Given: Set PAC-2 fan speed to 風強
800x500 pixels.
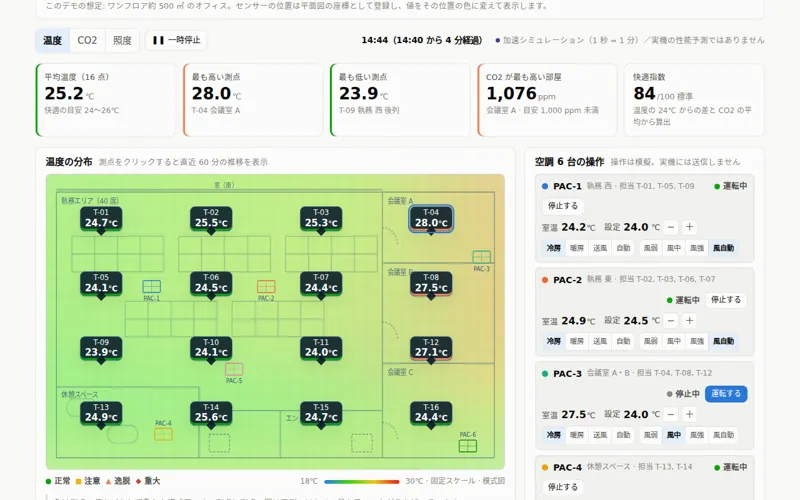Looking at the screenshot, I should point(697,341).
